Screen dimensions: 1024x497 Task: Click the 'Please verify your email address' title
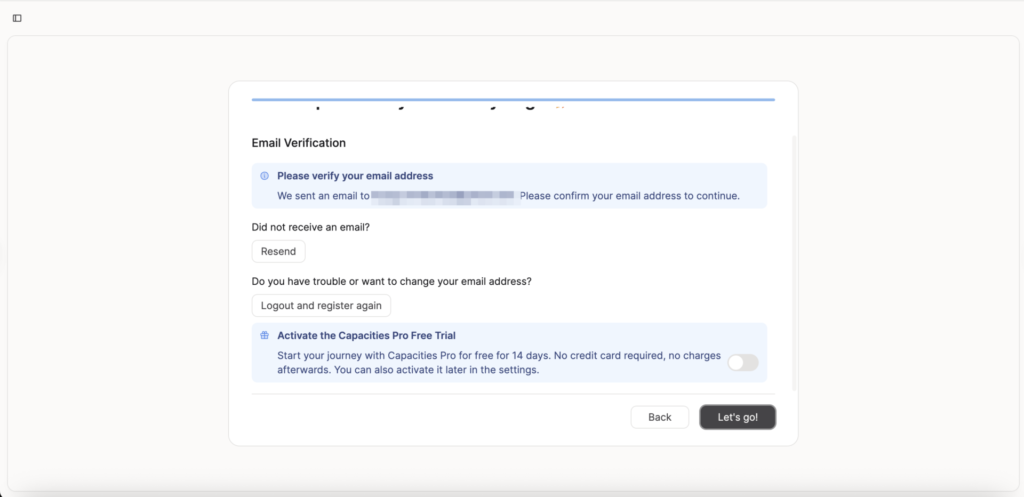[x=355, y=176]
